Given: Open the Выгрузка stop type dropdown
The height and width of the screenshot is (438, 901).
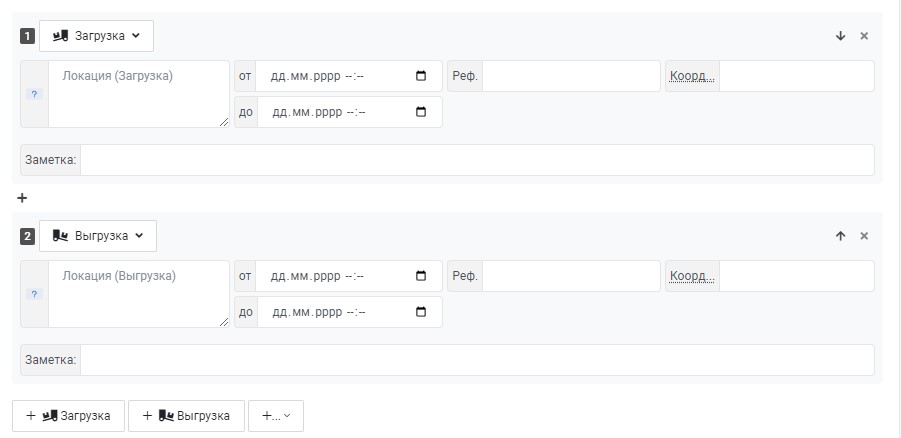Looking at the screenshot, I should point(98,236).
